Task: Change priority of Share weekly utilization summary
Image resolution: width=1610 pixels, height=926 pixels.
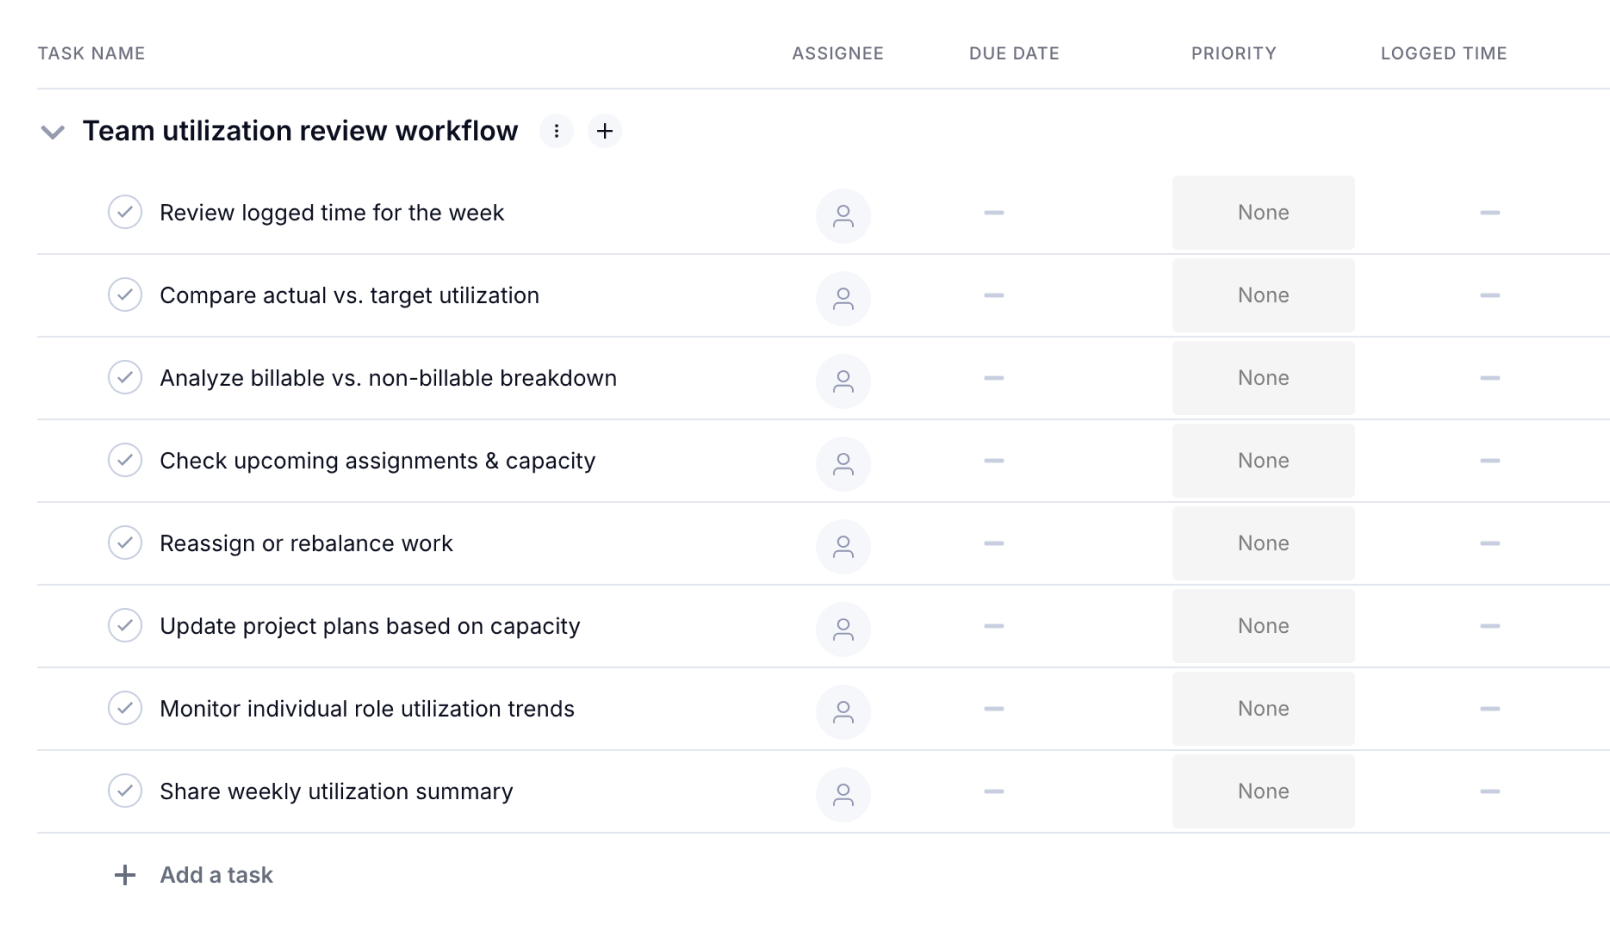Action: click(1262, 791)
